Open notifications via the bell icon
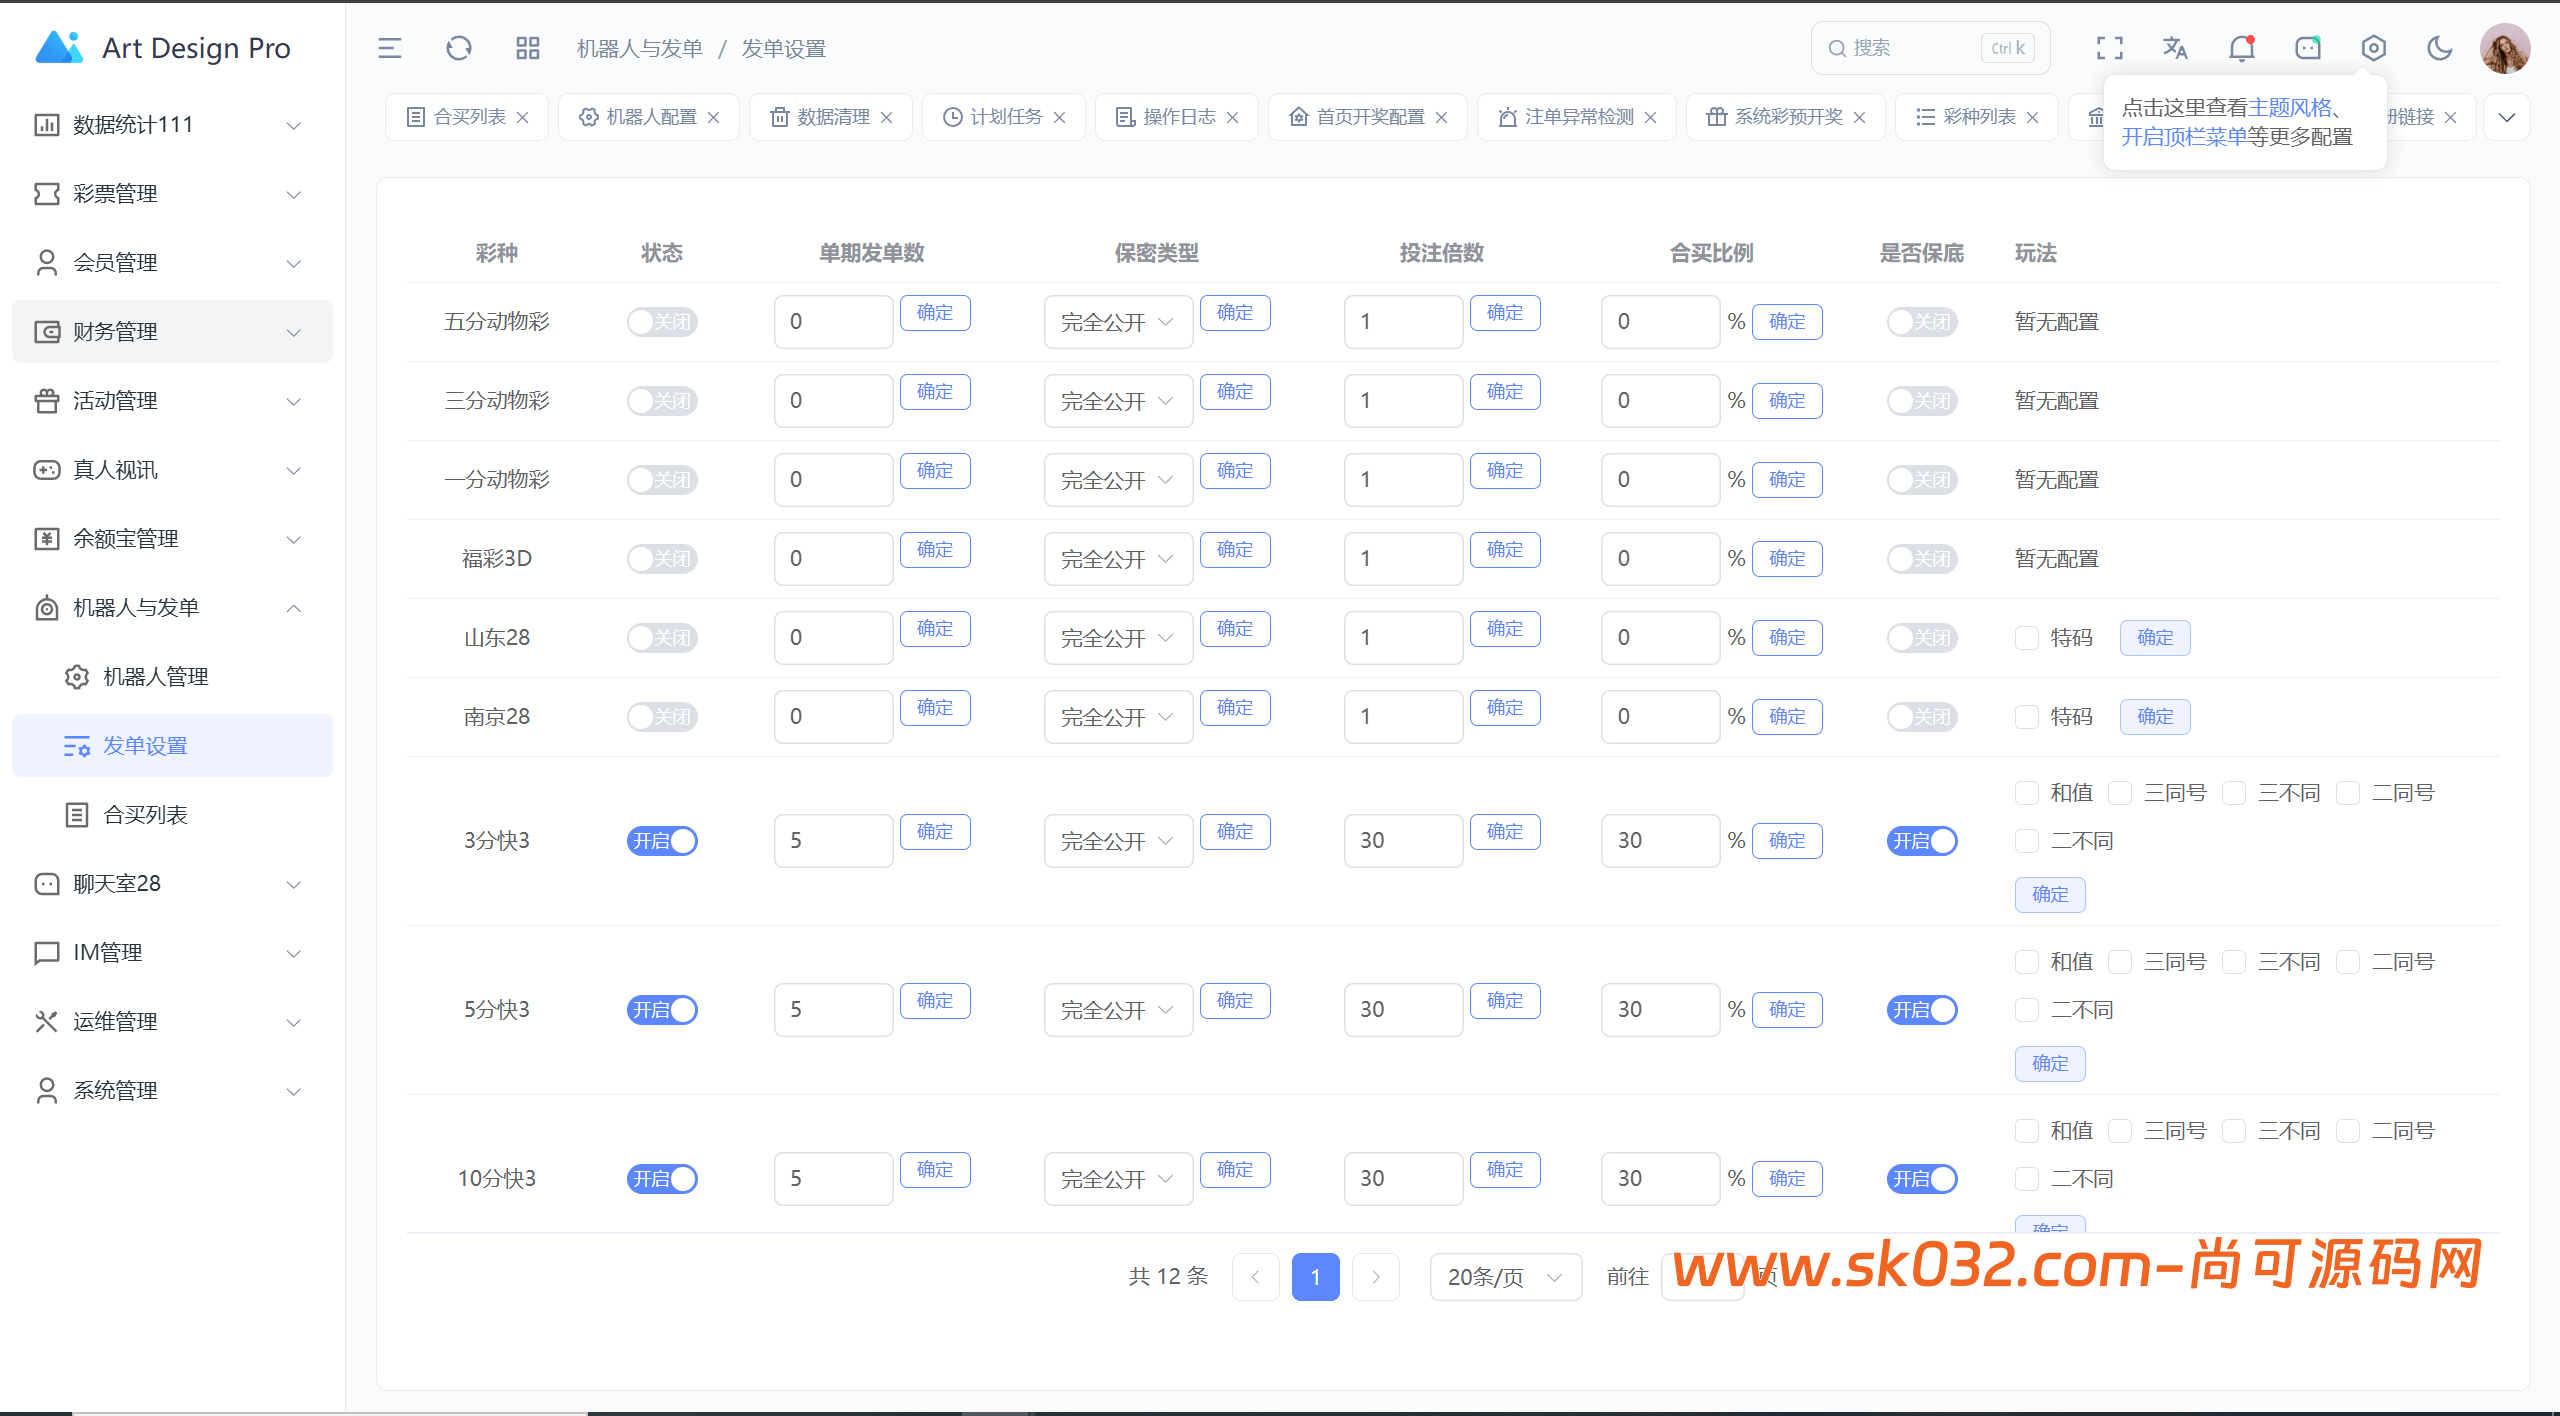This screenshot has height=1416, width=2560. [x=2240, y=47]
